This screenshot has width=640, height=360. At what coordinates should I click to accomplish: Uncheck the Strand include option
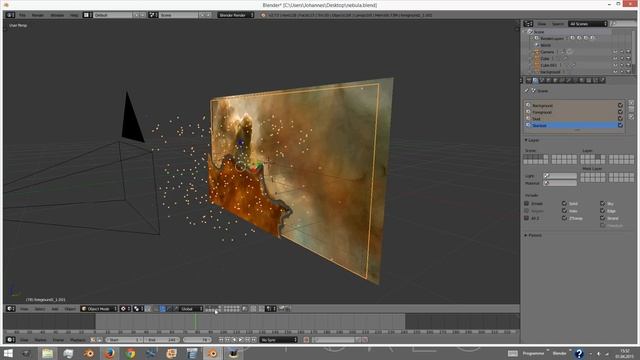602,218
